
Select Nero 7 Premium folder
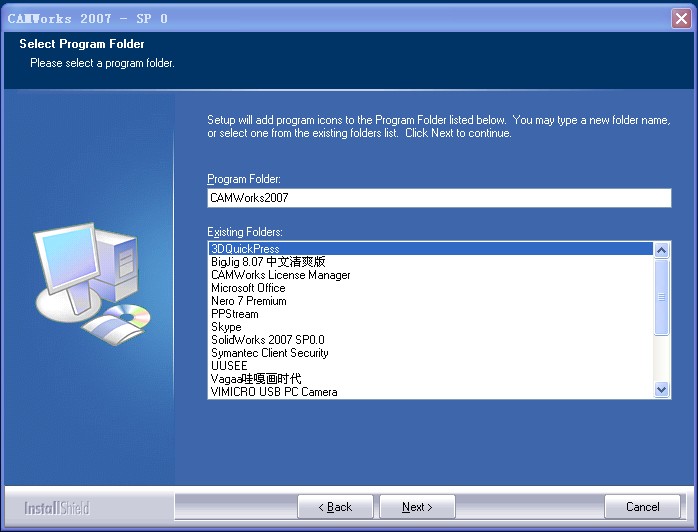(430, 301)
